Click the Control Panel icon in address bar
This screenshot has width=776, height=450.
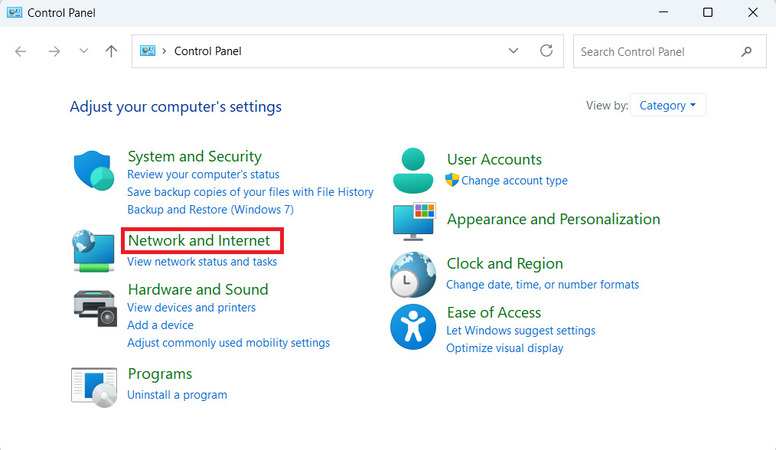click(x=147, y=50)
